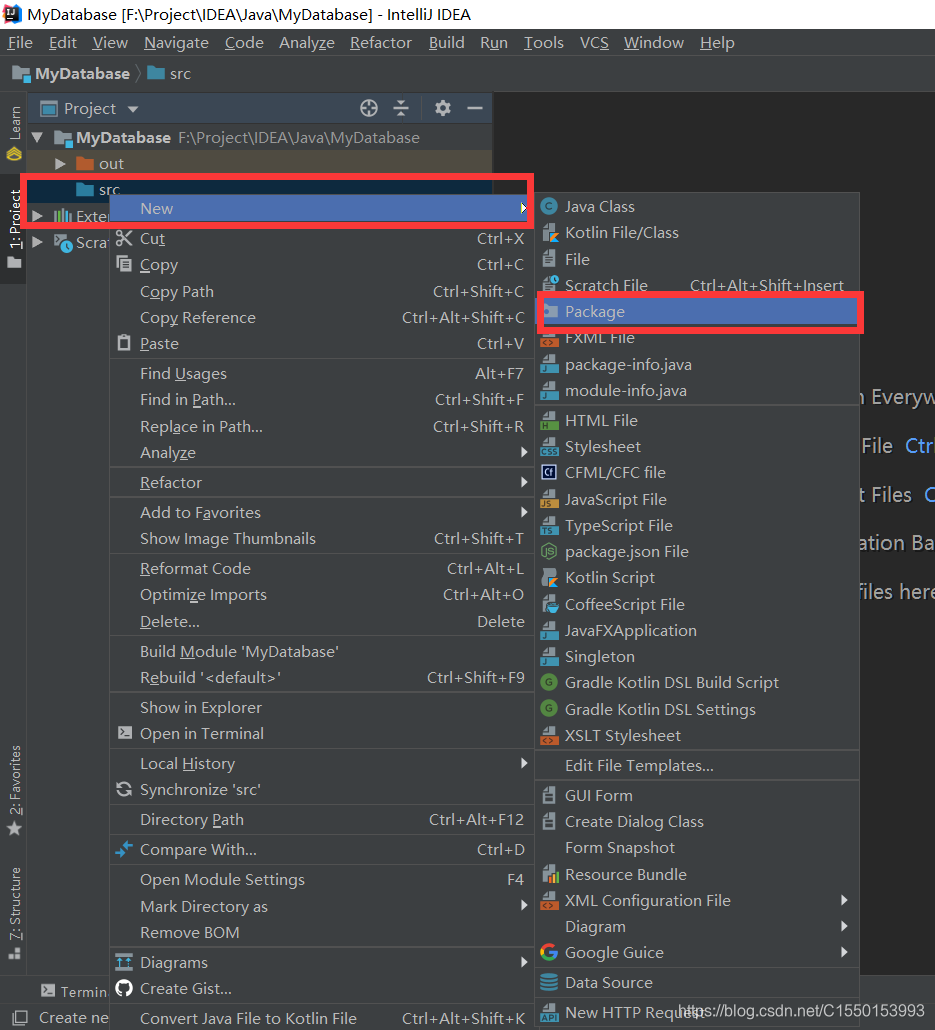
Task: Open the XML Configuration File submenu arrow
Action: 844,900
